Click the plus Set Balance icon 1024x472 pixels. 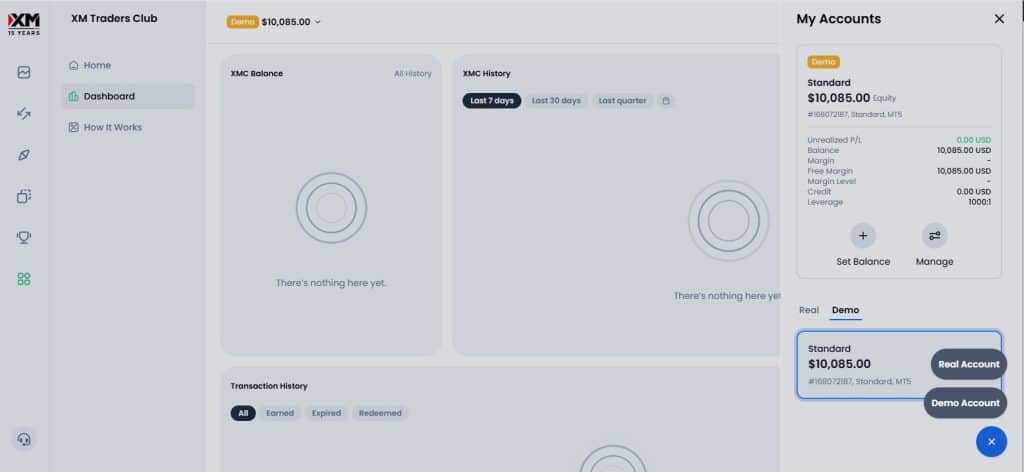coord(863,236)
